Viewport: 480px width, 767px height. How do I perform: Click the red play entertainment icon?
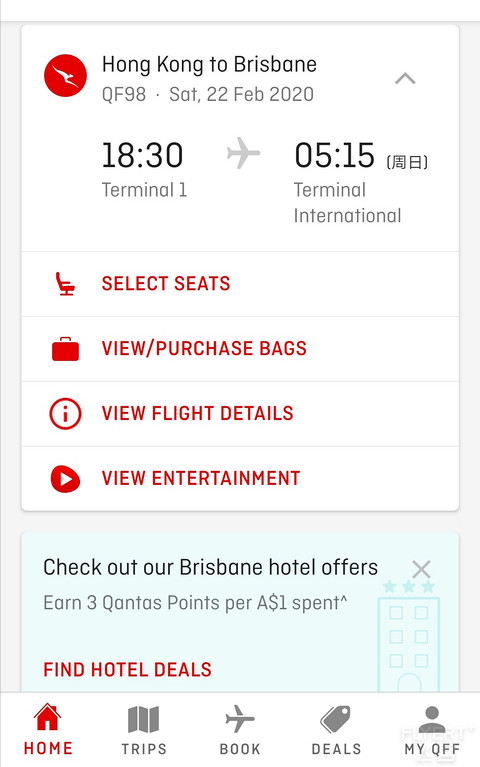click(x=66, y=478)
